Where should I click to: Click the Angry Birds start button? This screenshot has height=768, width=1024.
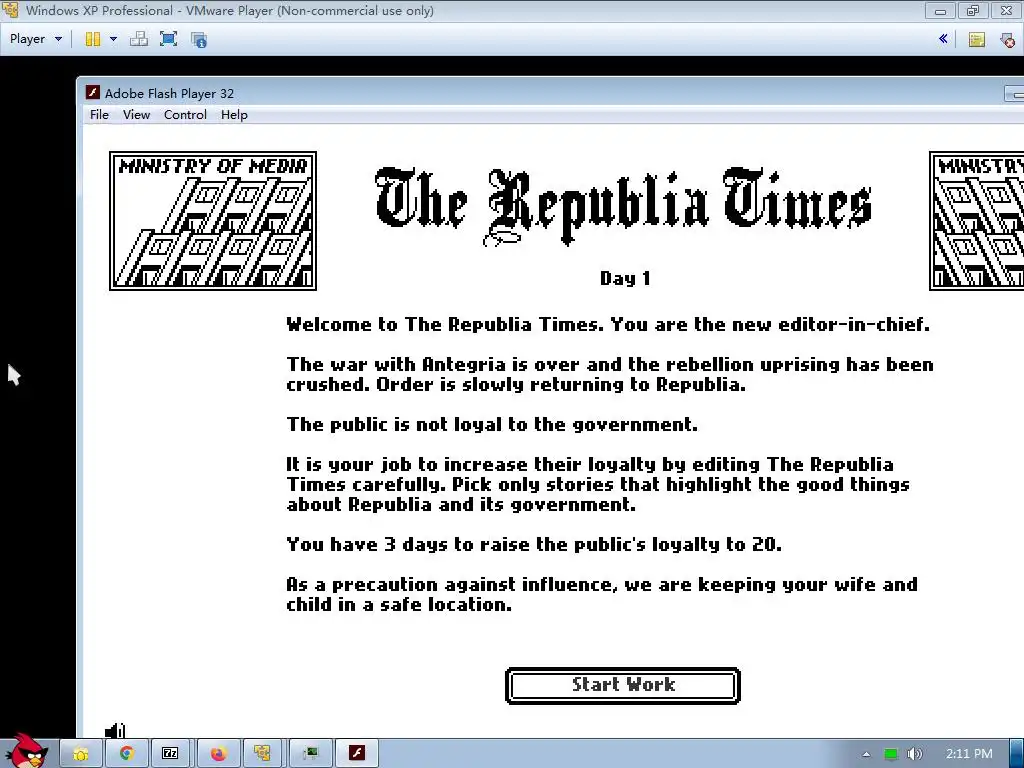click(x=27, y=751)
